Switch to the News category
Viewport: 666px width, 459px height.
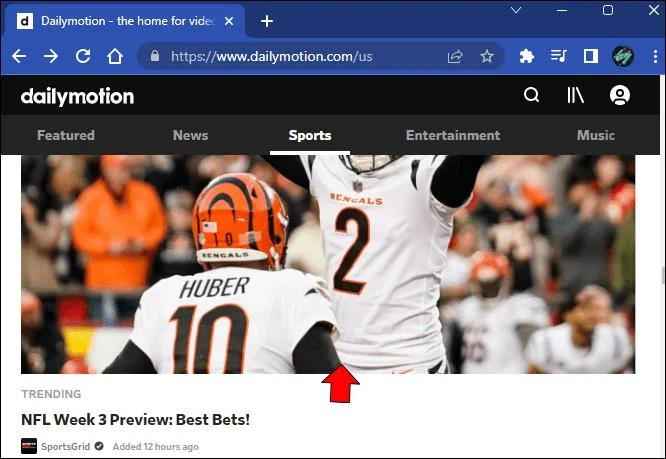[x=191, y=135]
